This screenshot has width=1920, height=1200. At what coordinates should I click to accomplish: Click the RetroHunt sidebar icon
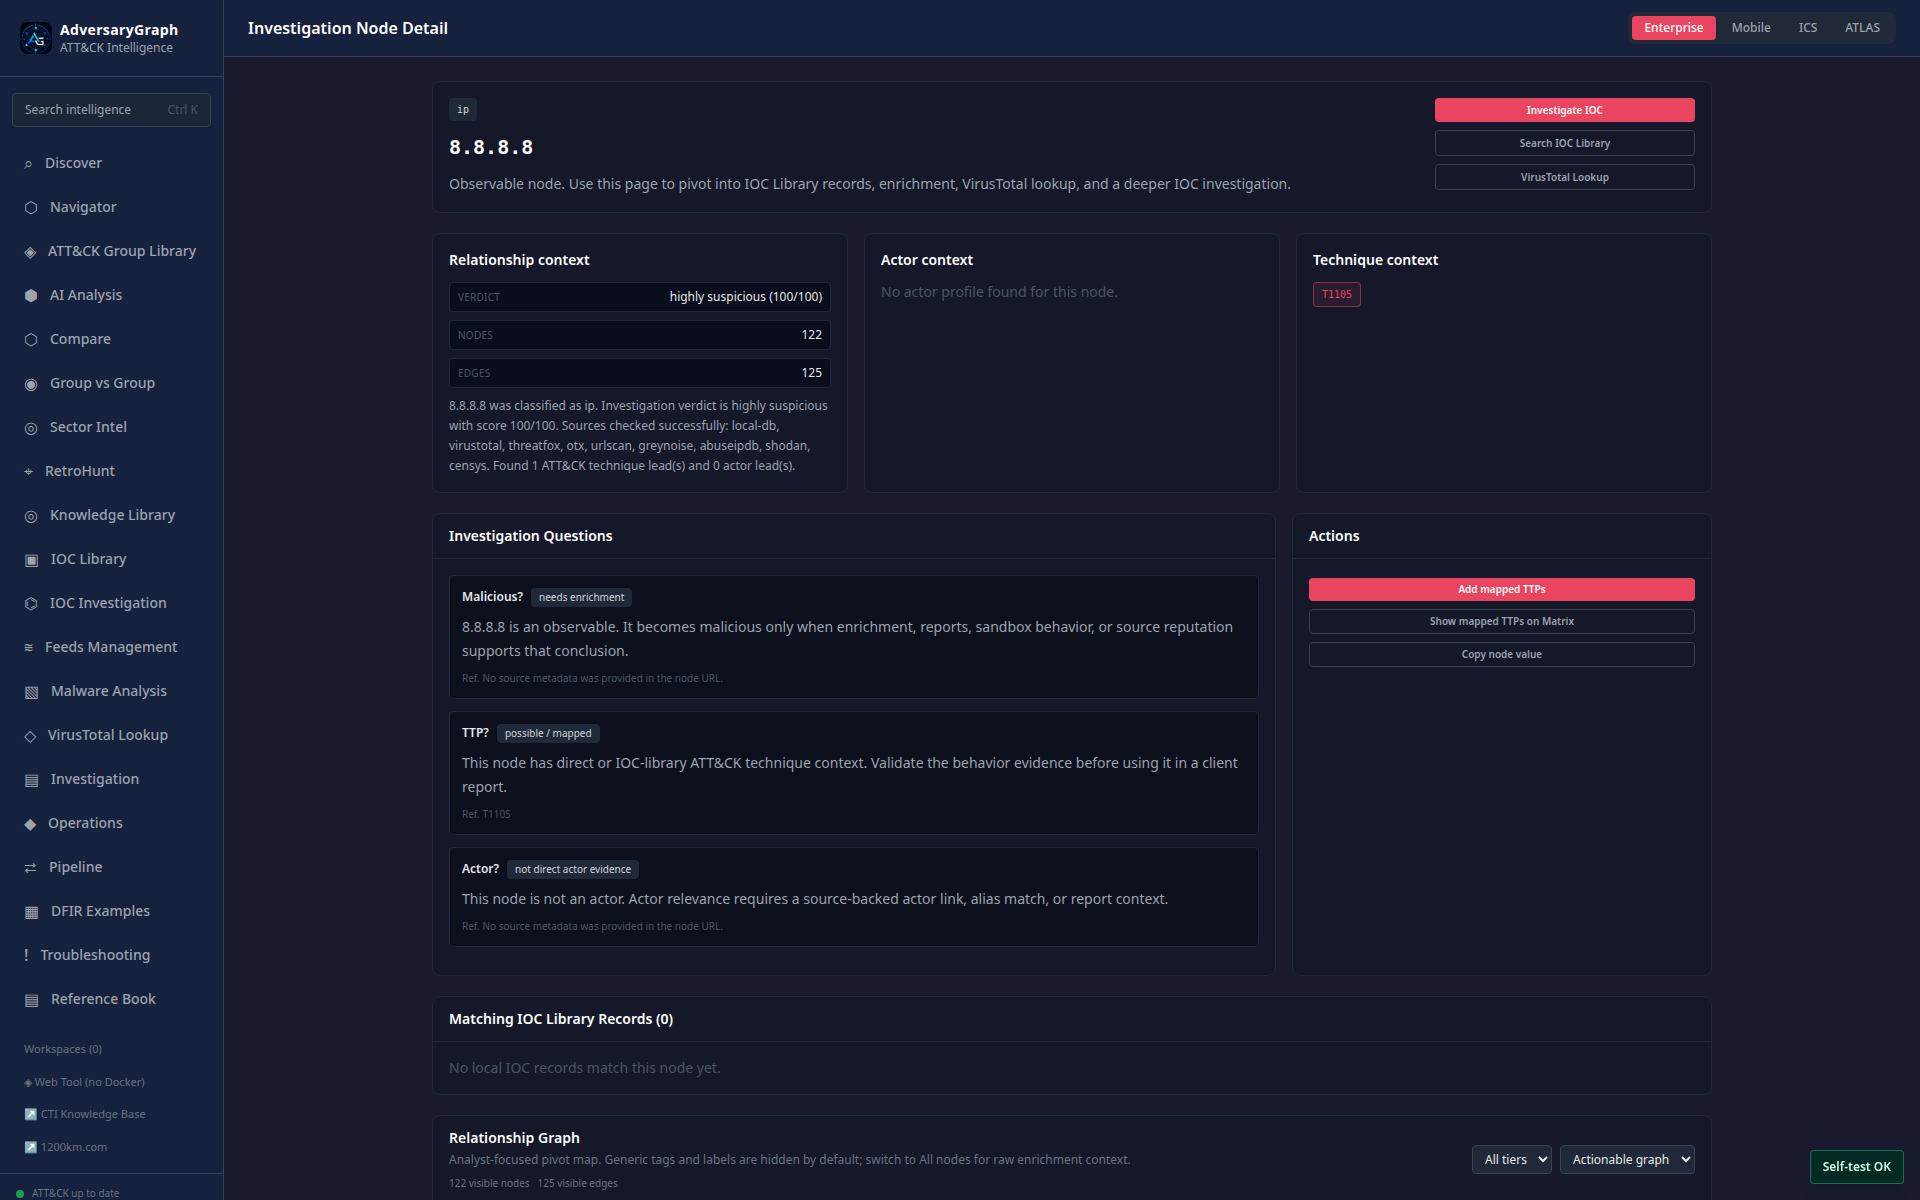pyautogui.click(x=28, y=472)
